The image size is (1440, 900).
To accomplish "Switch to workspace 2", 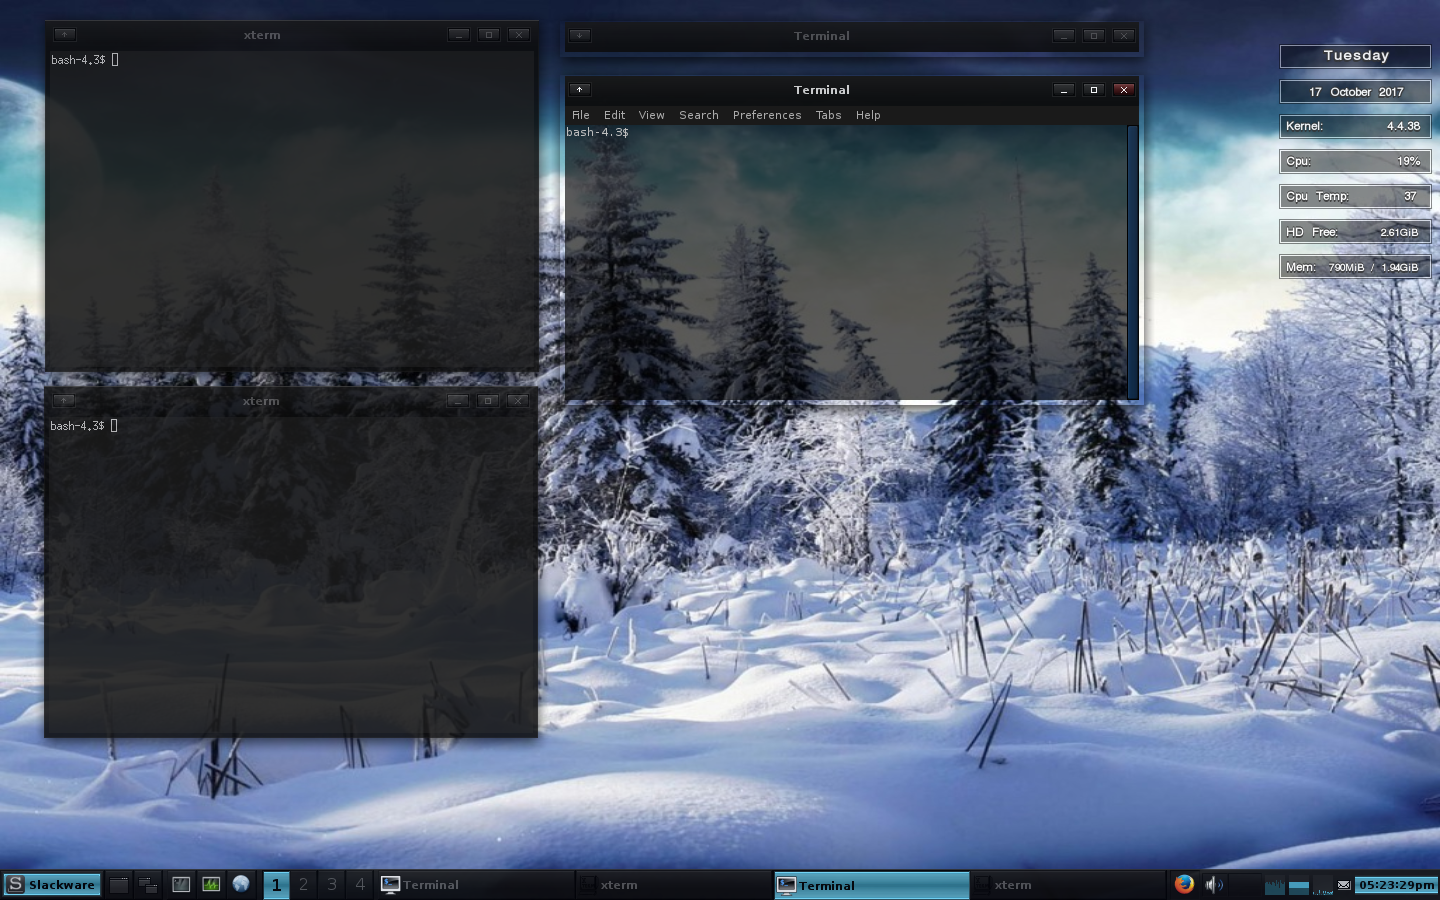I will click(304, 885).
